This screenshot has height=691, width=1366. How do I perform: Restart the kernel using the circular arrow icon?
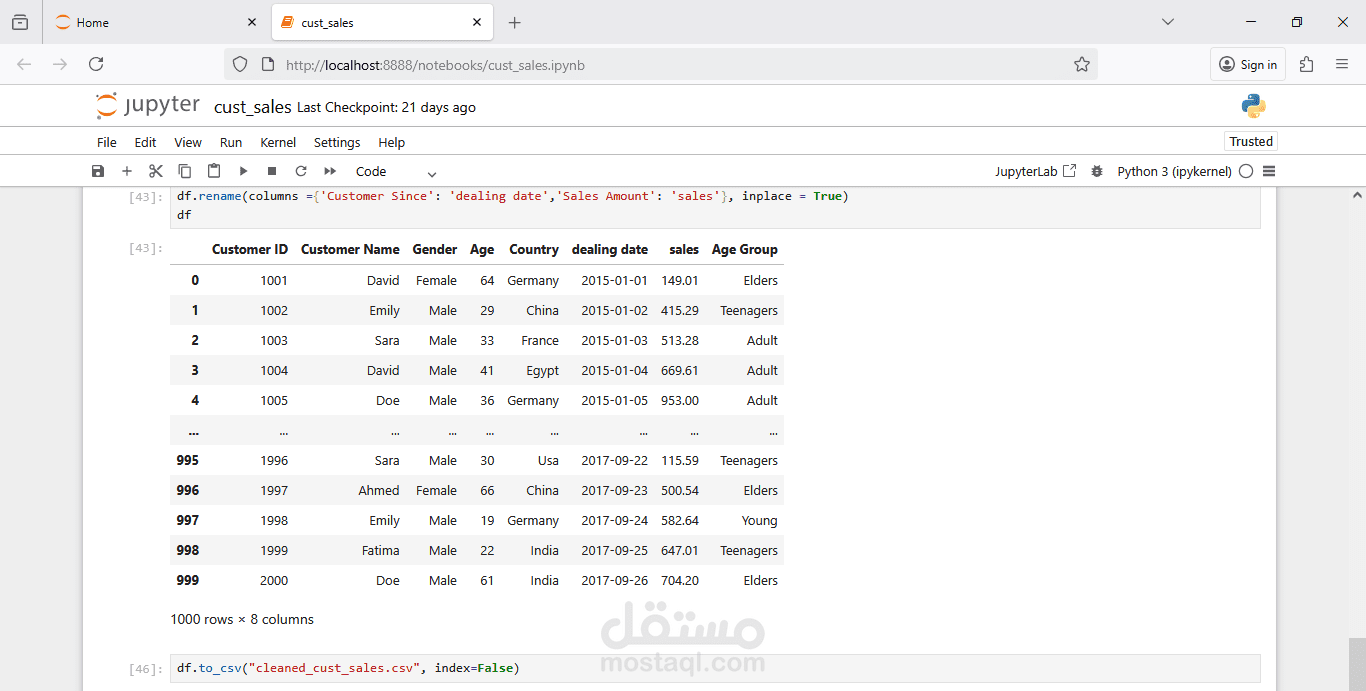[300, 171]
